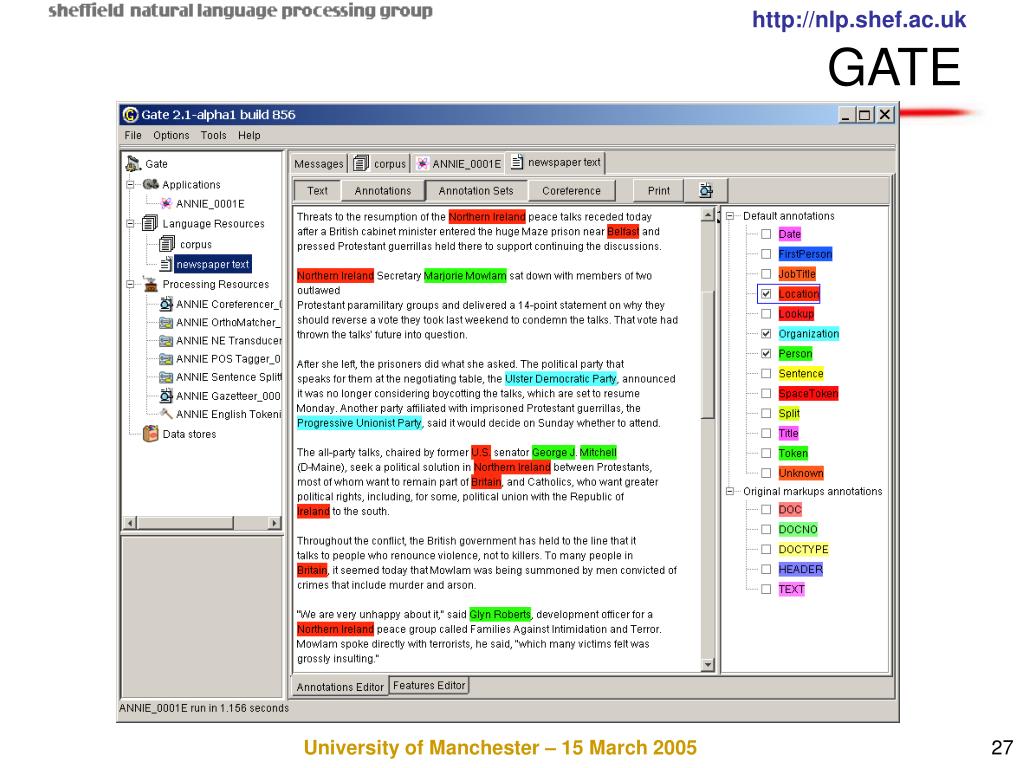Click the newspaper text tab's page icon

pyautogui.click(x=517, y=162)
